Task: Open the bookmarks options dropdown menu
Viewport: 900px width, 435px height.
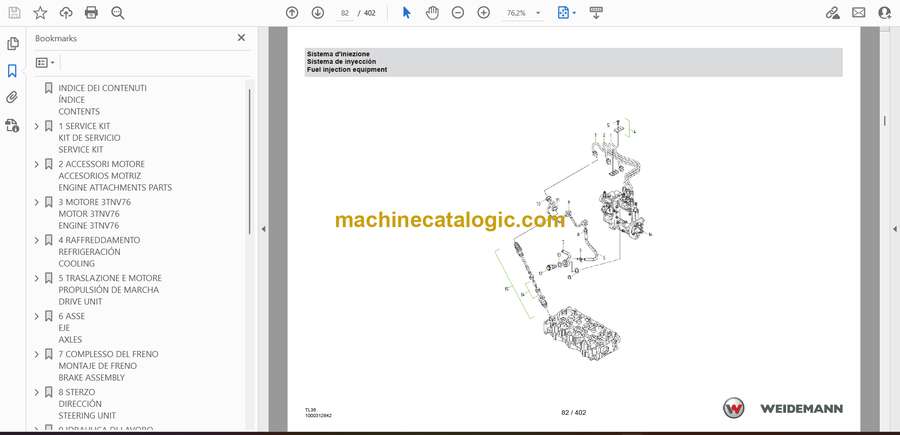Action: [x=45, y=62]
